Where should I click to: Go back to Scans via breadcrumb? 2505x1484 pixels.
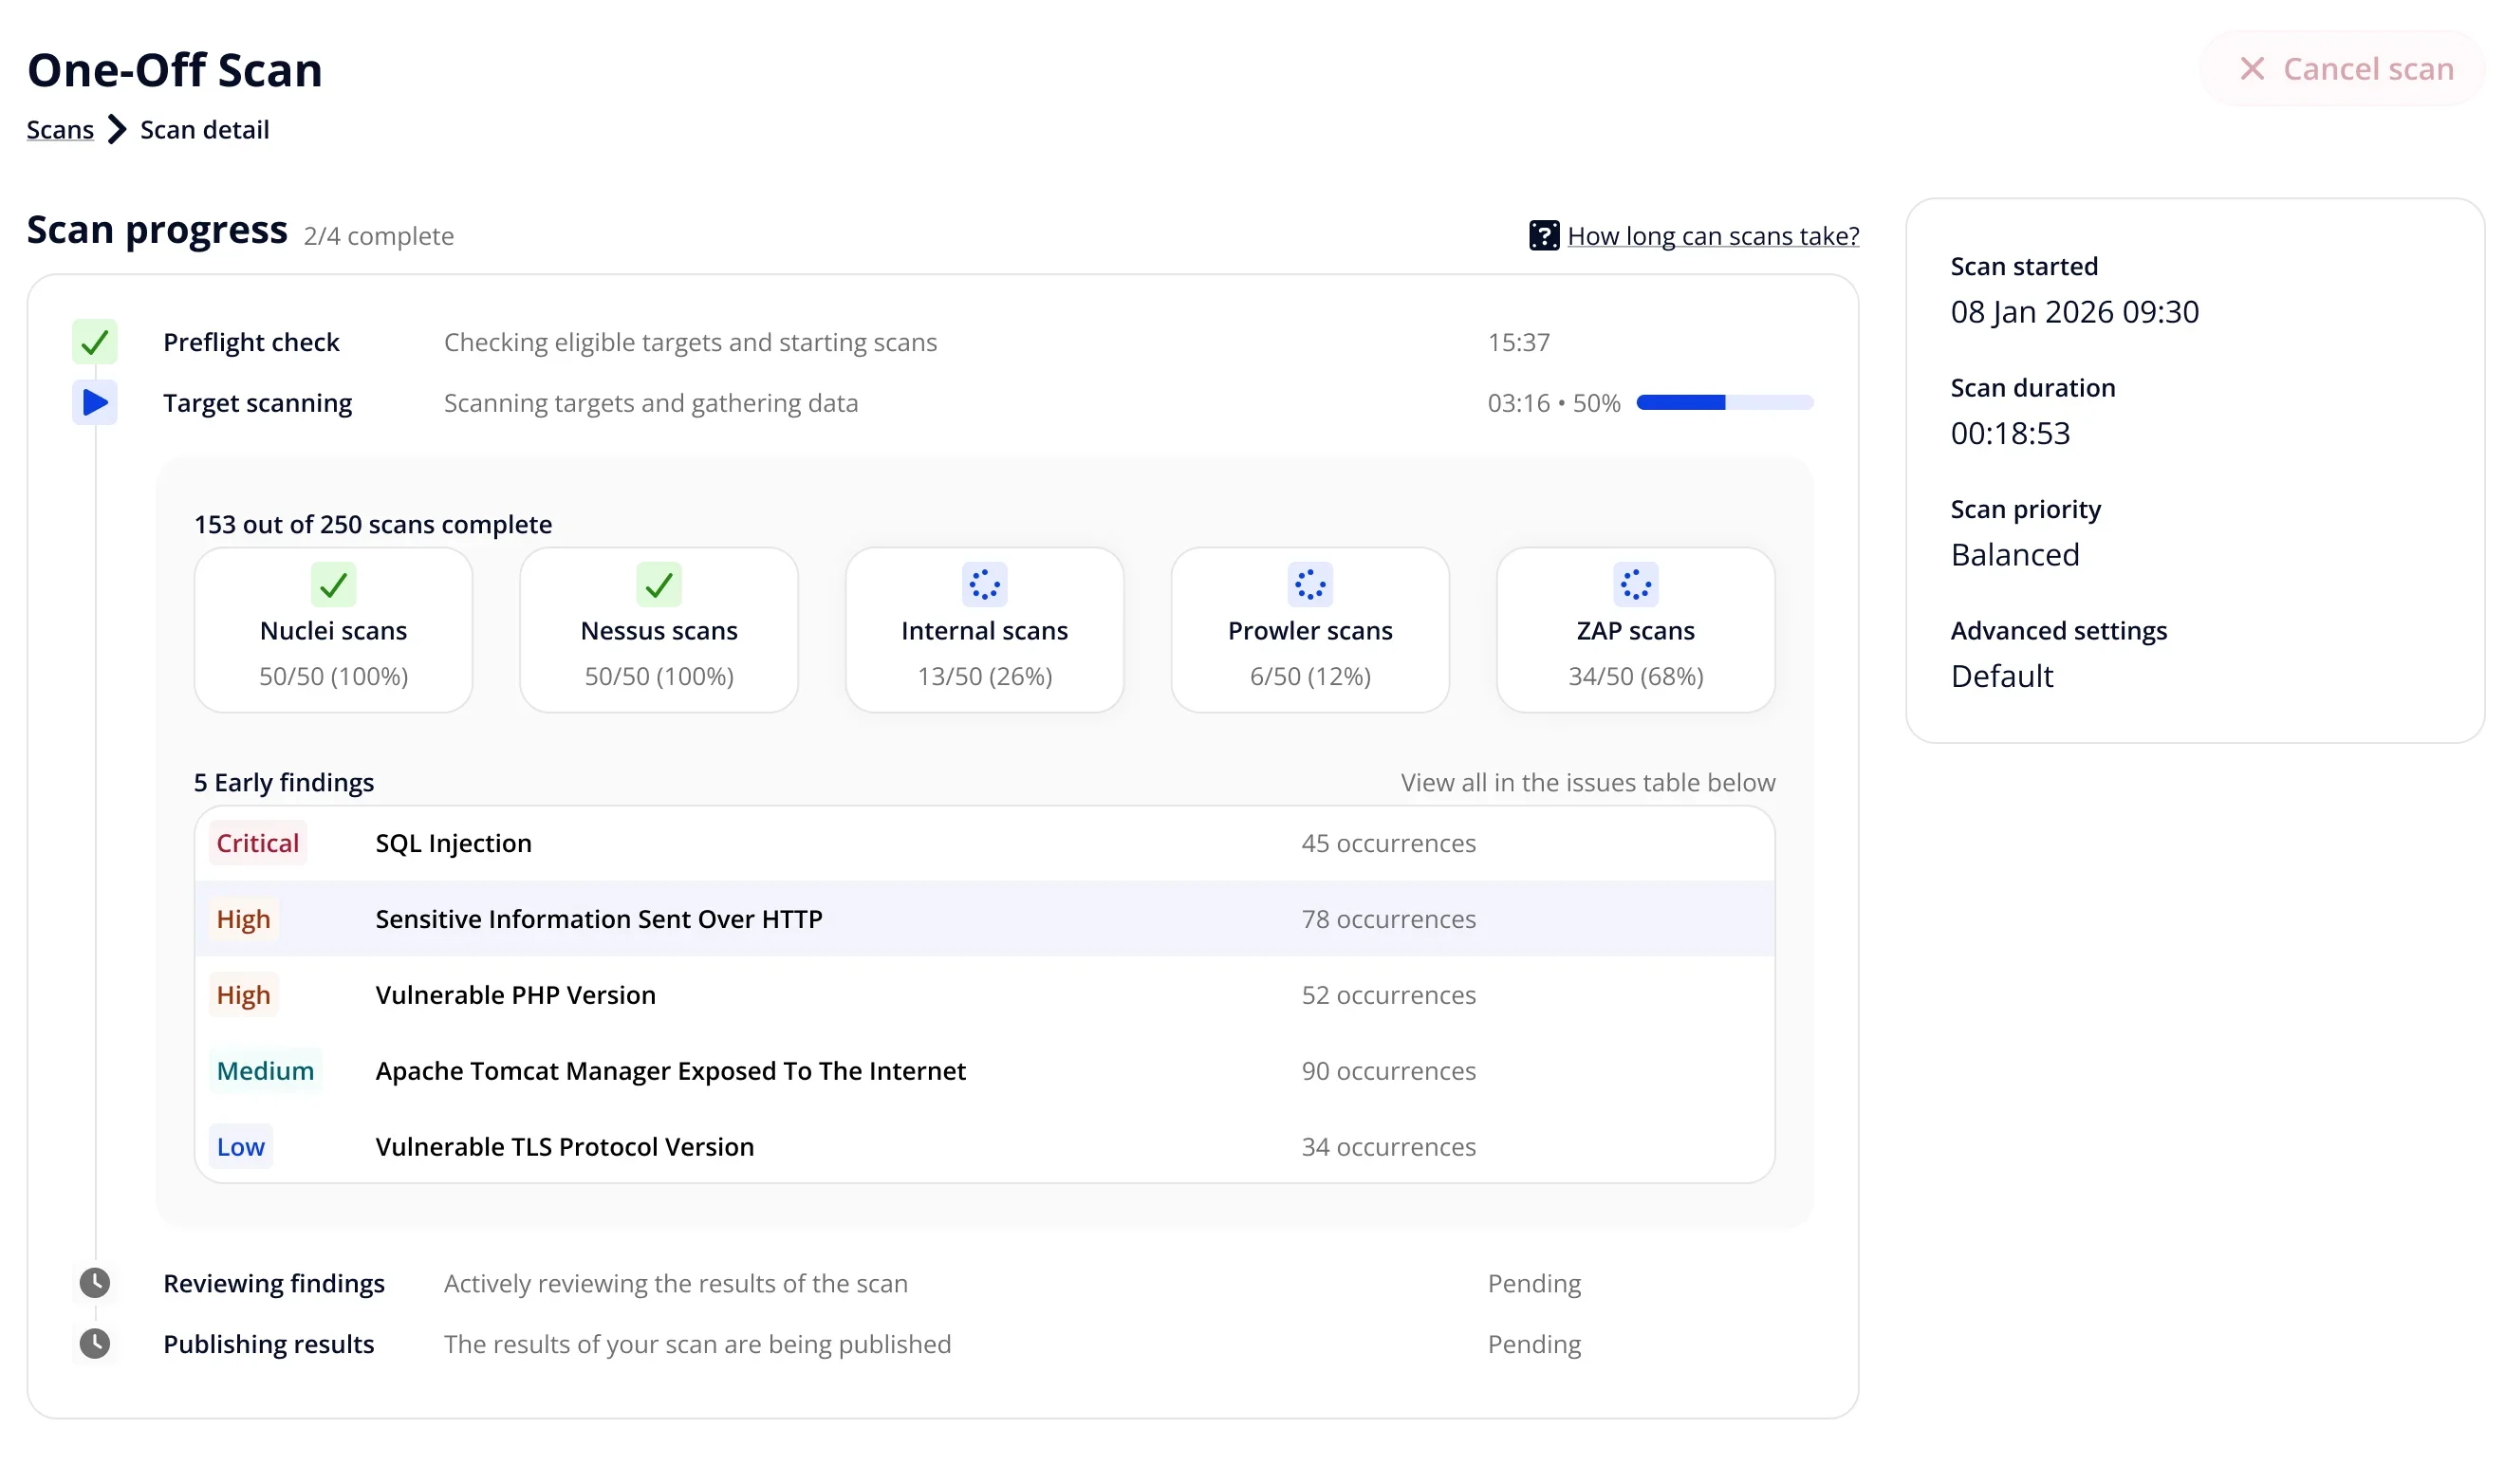click(x=60, y=130)
